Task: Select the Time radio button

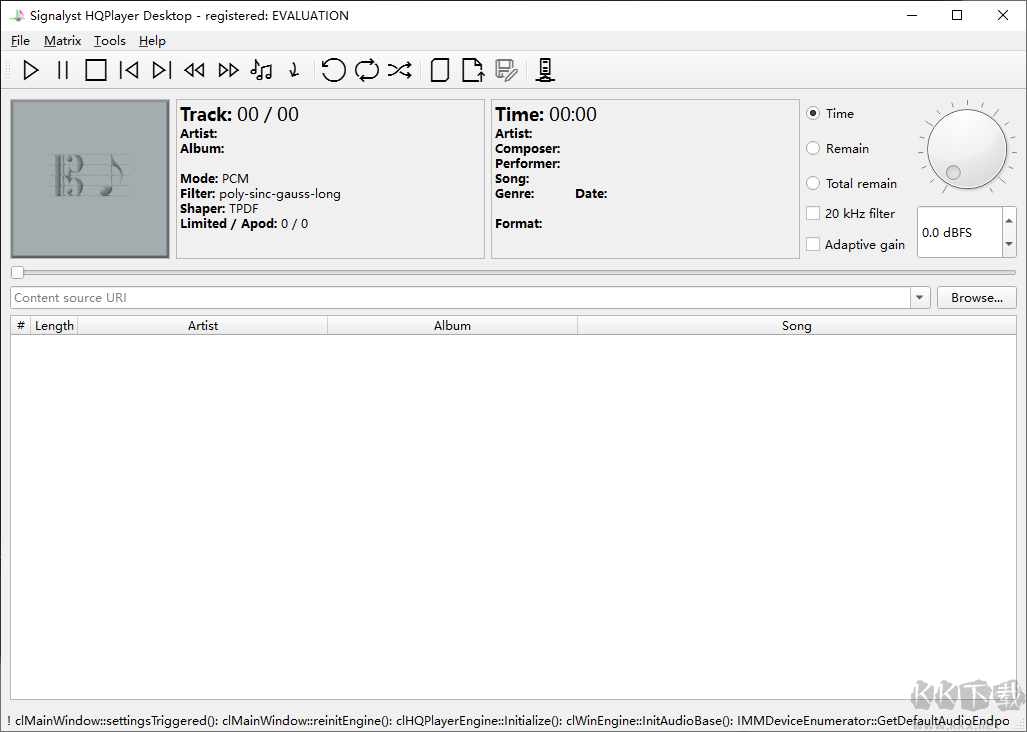Action: click(x=813, y=114)
